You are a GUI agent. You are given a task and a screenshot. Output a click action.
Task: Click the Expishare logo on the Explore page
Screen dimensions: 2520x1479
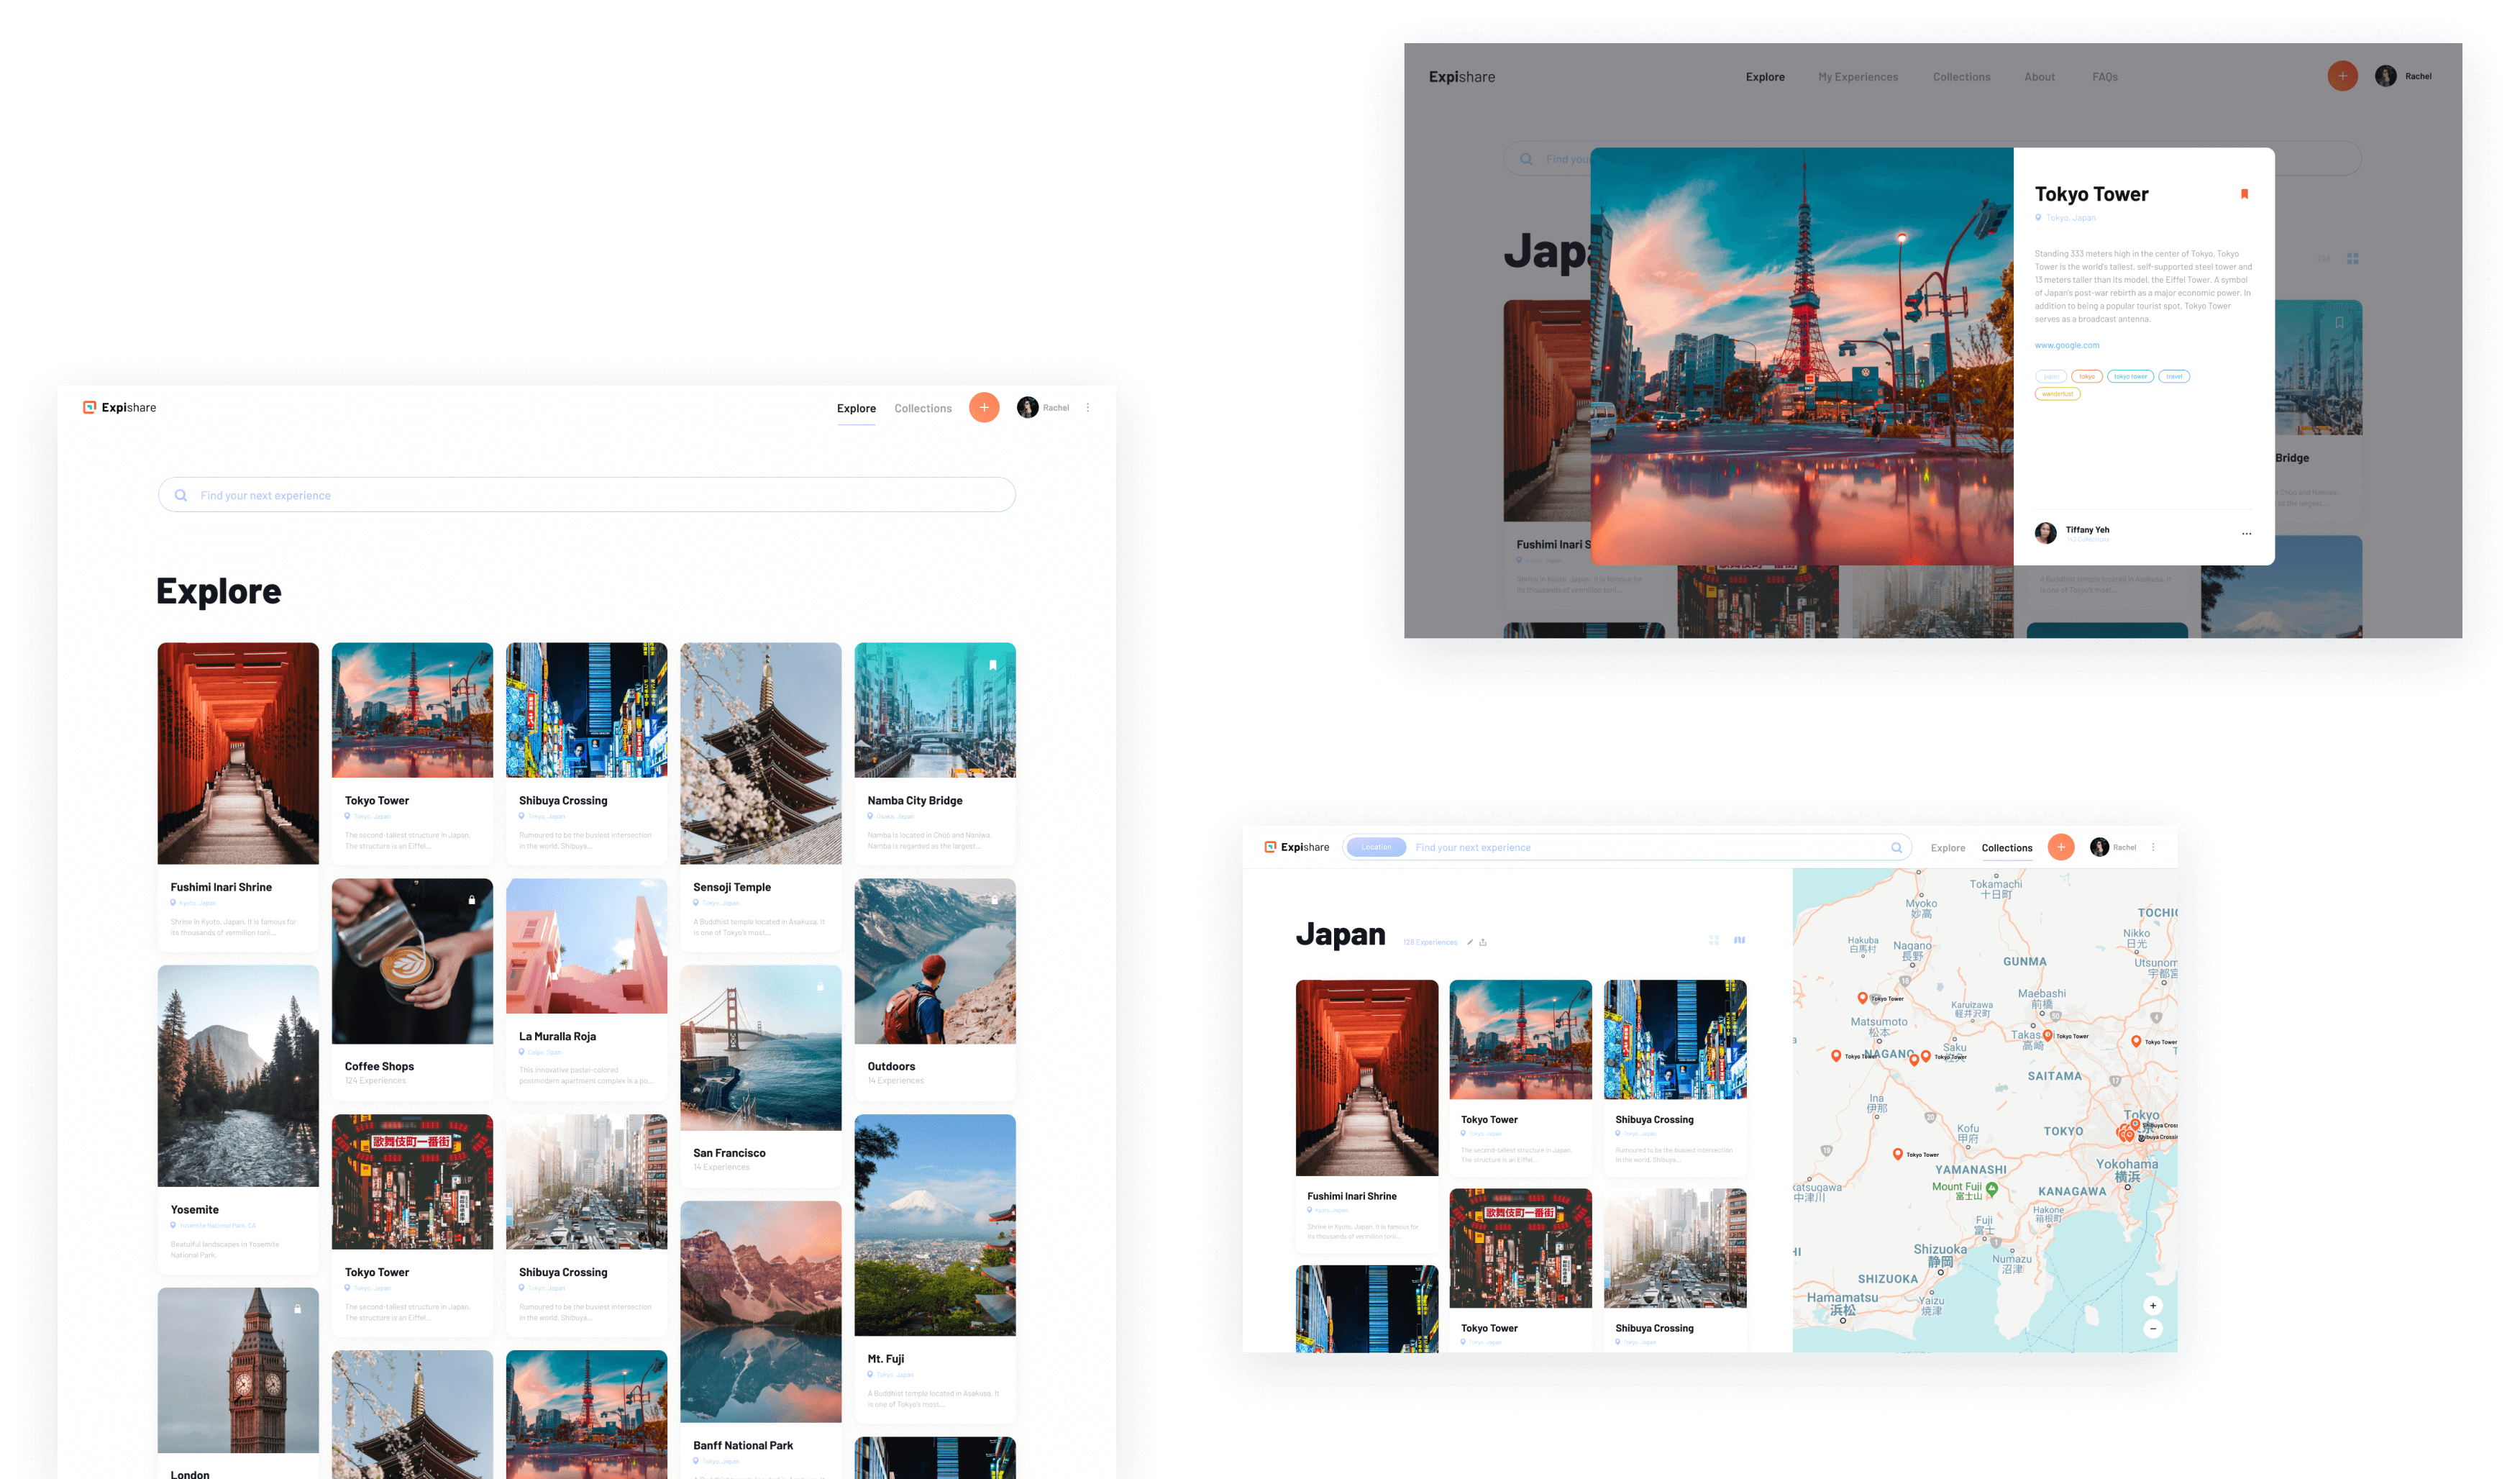pos(119,407)
